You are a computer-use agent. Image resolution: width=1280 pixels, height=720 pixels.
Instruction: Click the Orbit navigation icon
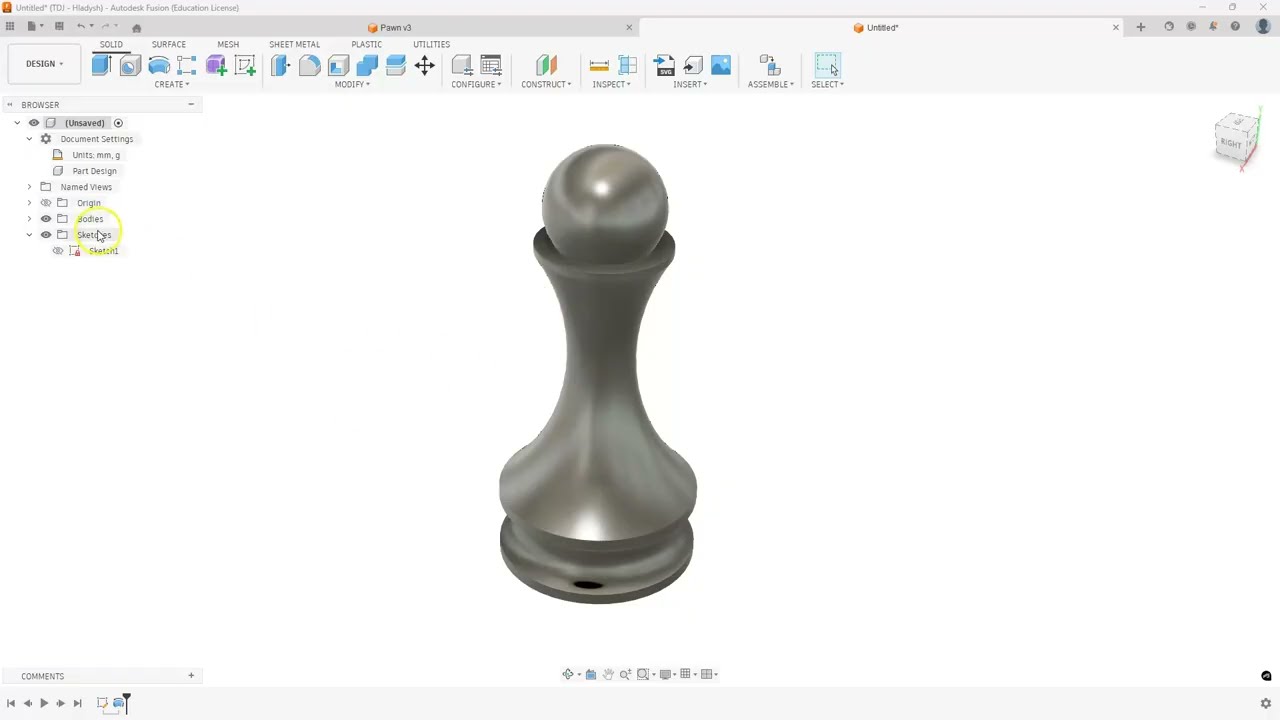[x=568, y=674]
